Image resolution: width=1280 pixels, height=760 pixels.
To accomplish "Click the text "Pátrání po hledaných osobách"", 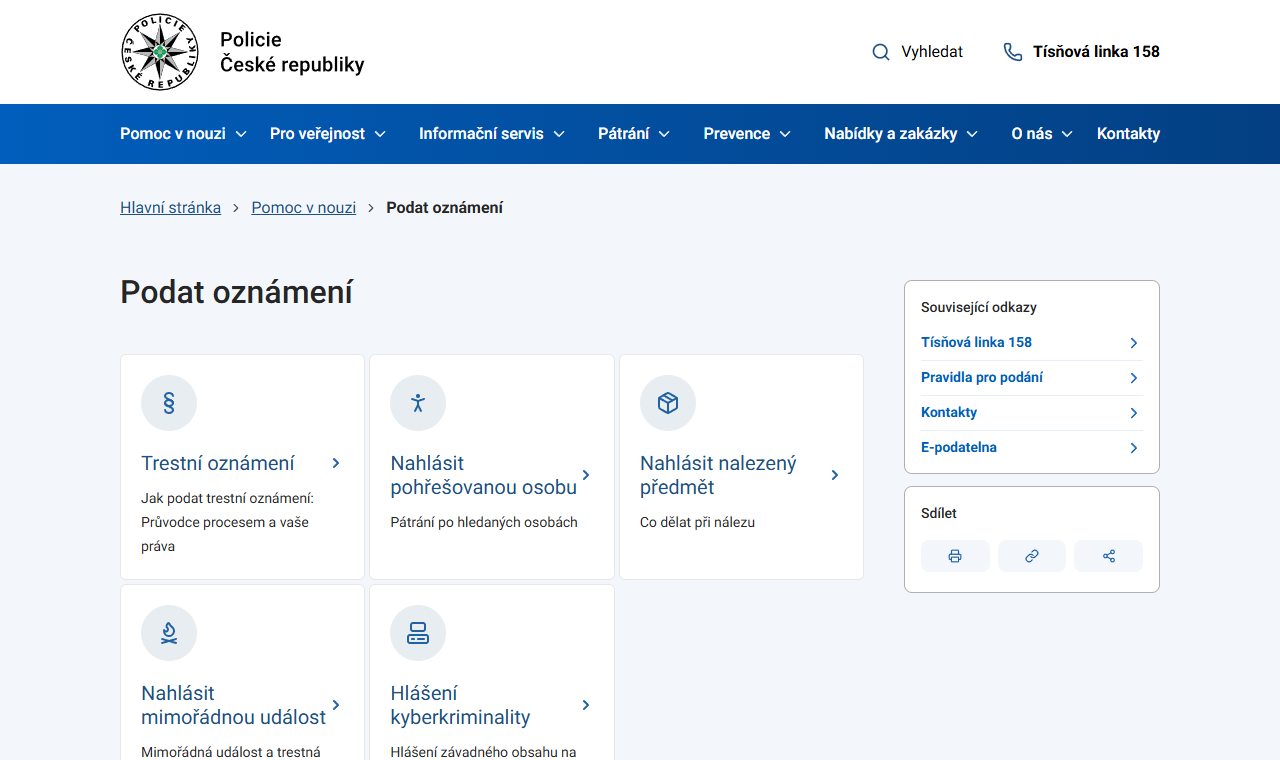I will point(484,522).
